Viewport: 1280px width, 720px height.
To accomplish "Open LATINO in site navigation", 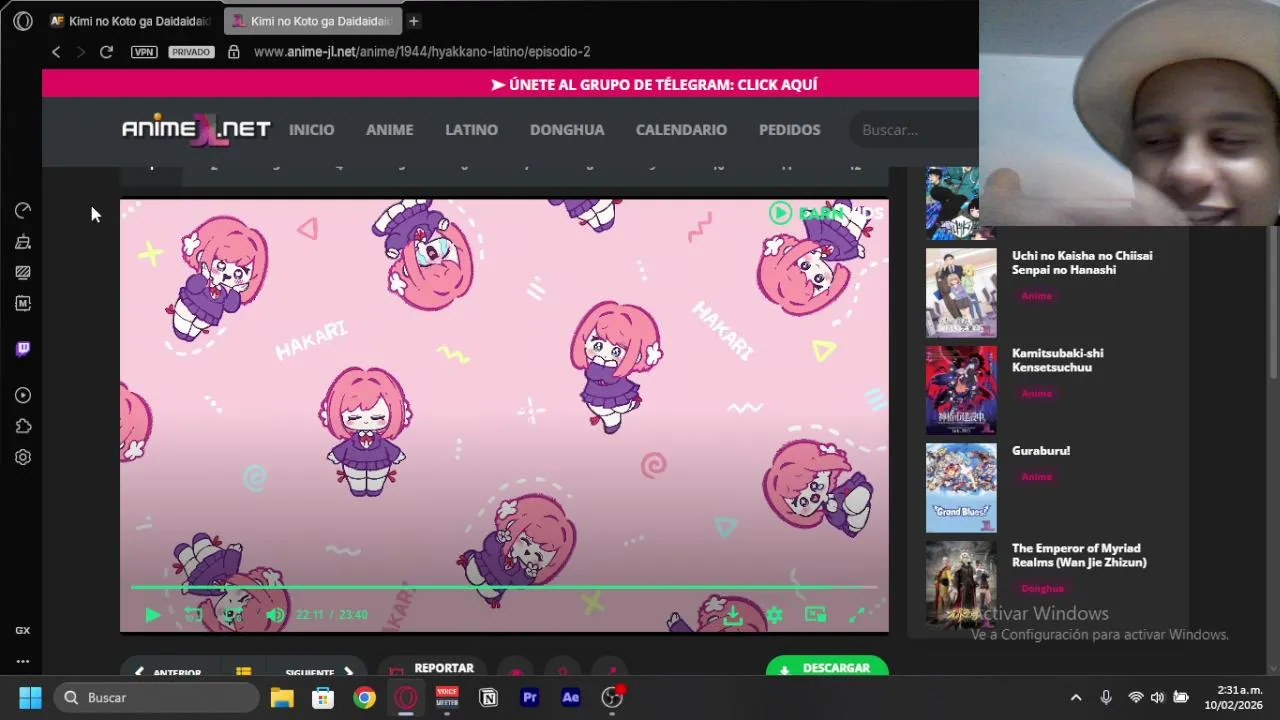I will (x=471, y=130).
